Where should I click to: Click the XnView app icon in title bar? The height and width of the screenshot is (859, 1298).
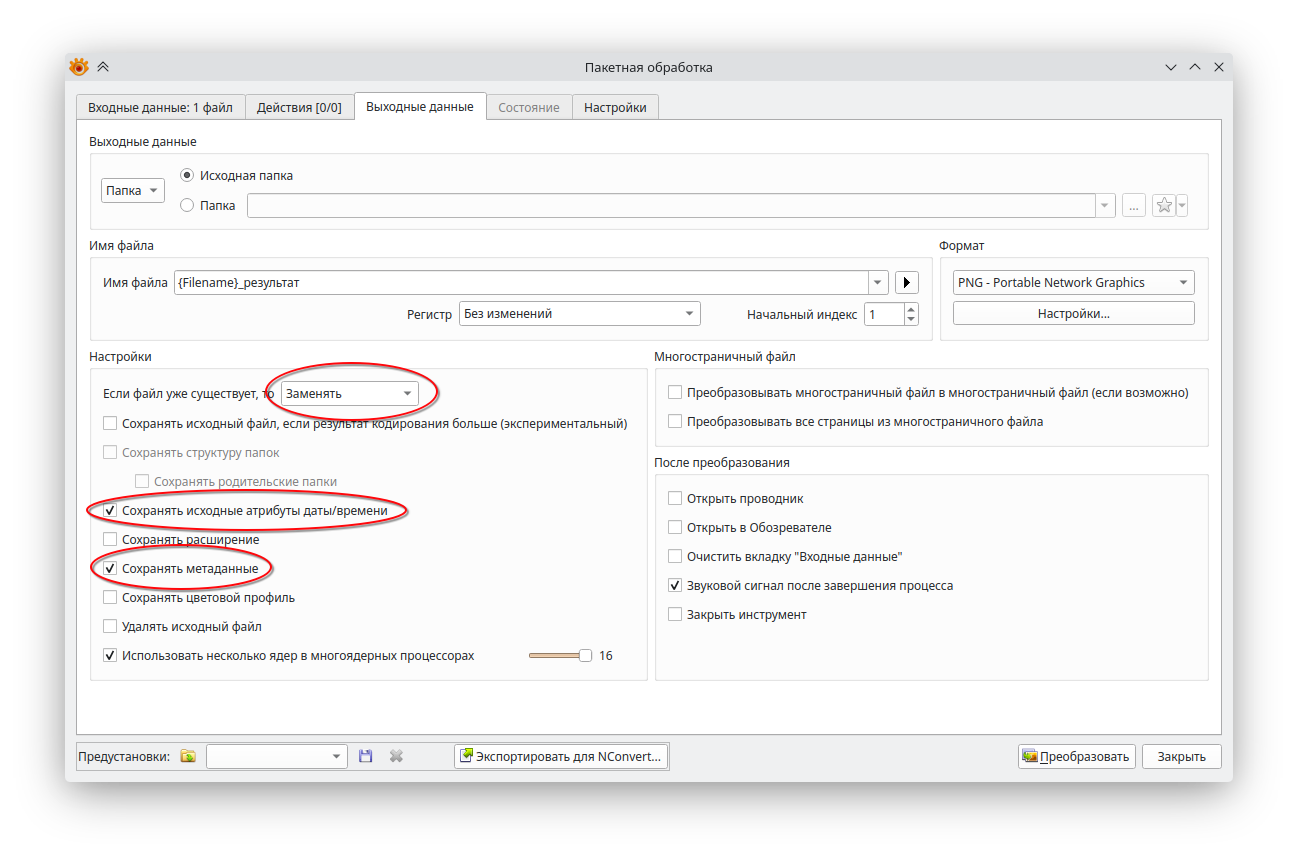tap(79, 67)
